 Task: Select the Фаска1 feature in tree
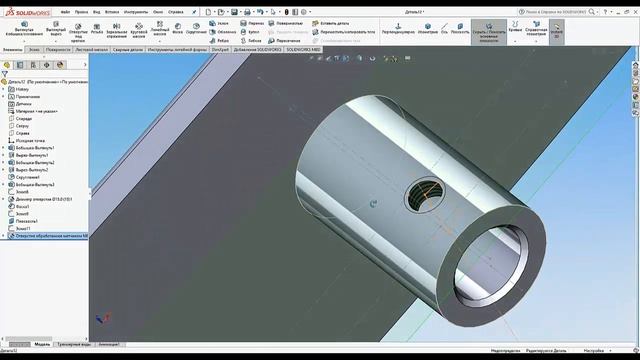tap(19, 207)
